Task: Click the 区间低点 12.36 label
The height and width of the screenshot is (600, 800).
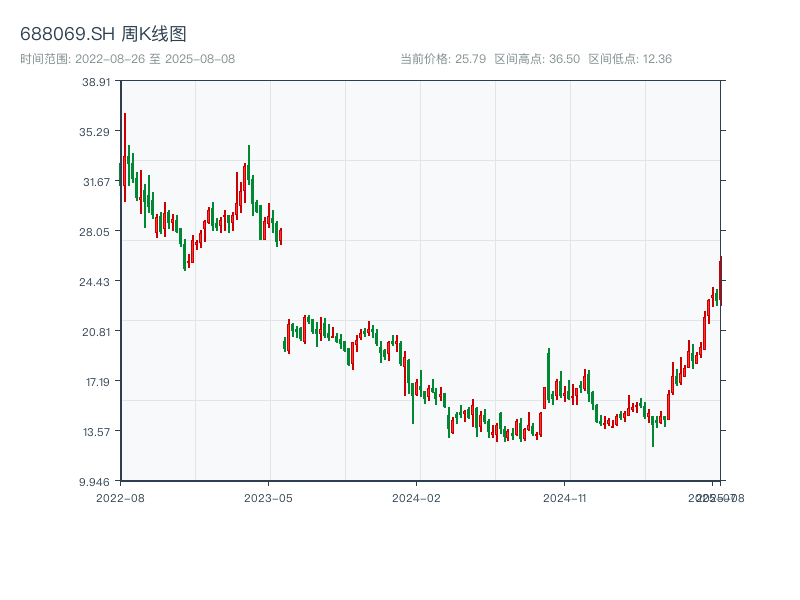Action: tap(630, 59)
